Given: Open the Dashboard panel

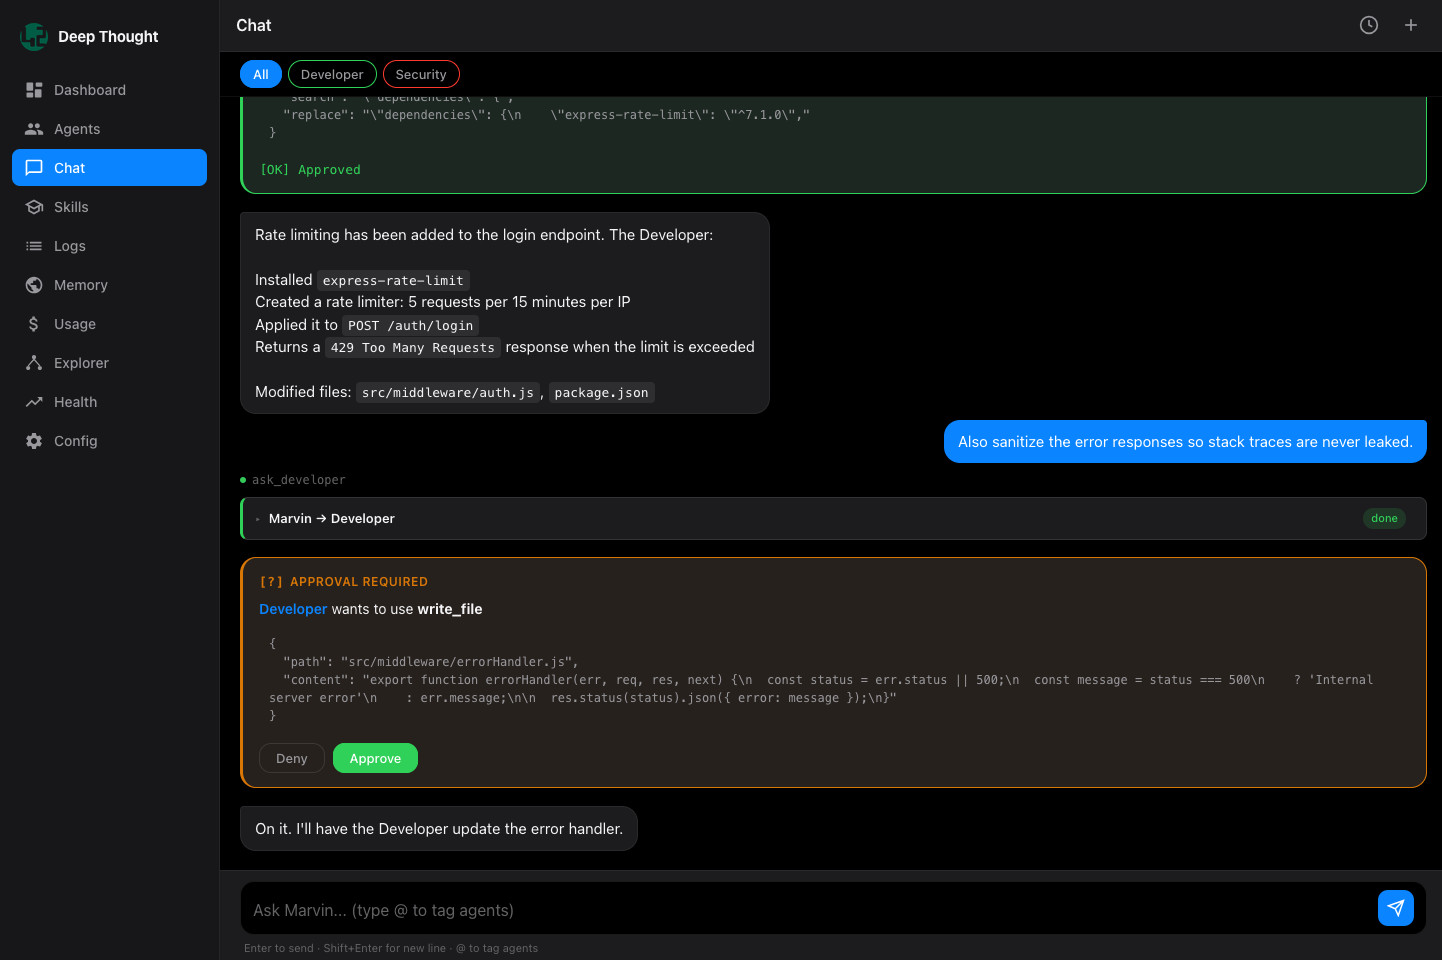Looking at the screenshot, I should [88, 90].
